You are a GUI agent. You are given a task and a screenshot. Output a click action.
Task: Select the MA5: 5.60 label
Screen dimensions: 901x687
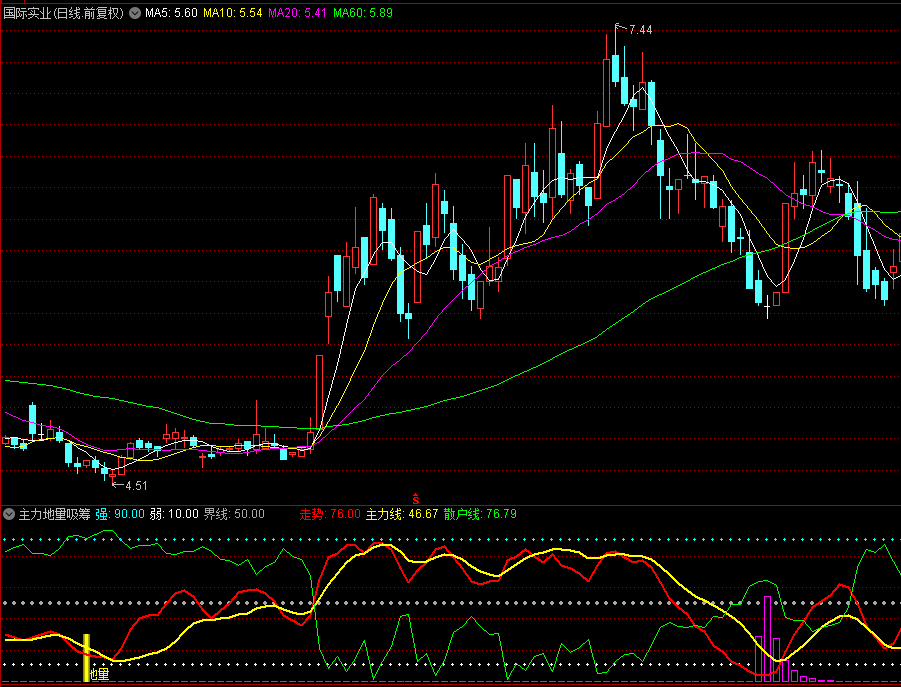pos(171,13)
